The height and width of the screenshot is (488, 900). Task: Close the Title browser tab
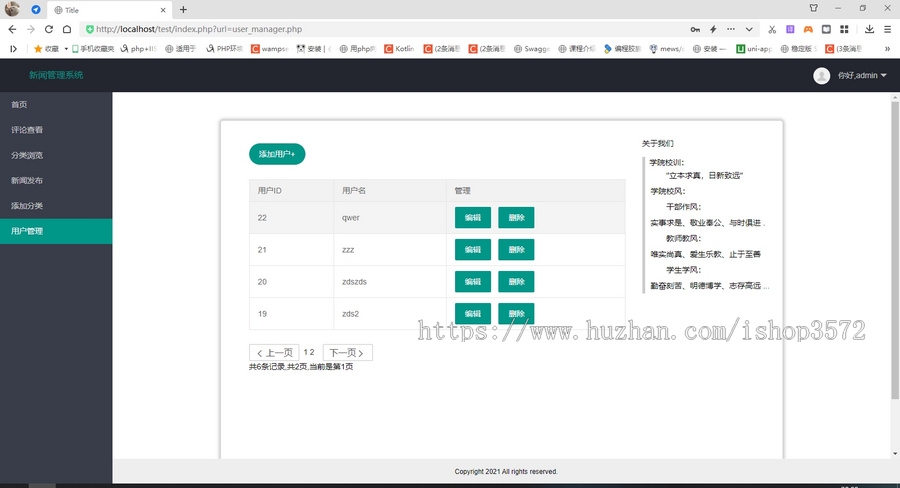163,10
